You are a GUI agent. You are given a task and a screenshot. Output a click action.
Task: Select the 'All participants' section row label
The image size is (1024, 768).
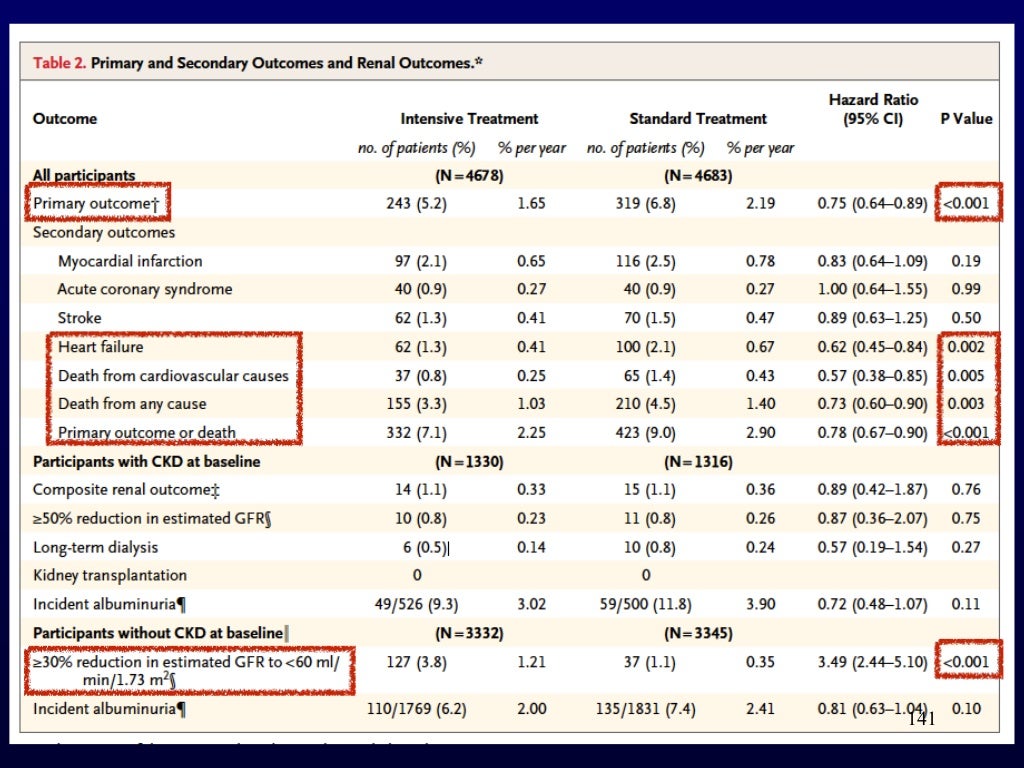84,175
